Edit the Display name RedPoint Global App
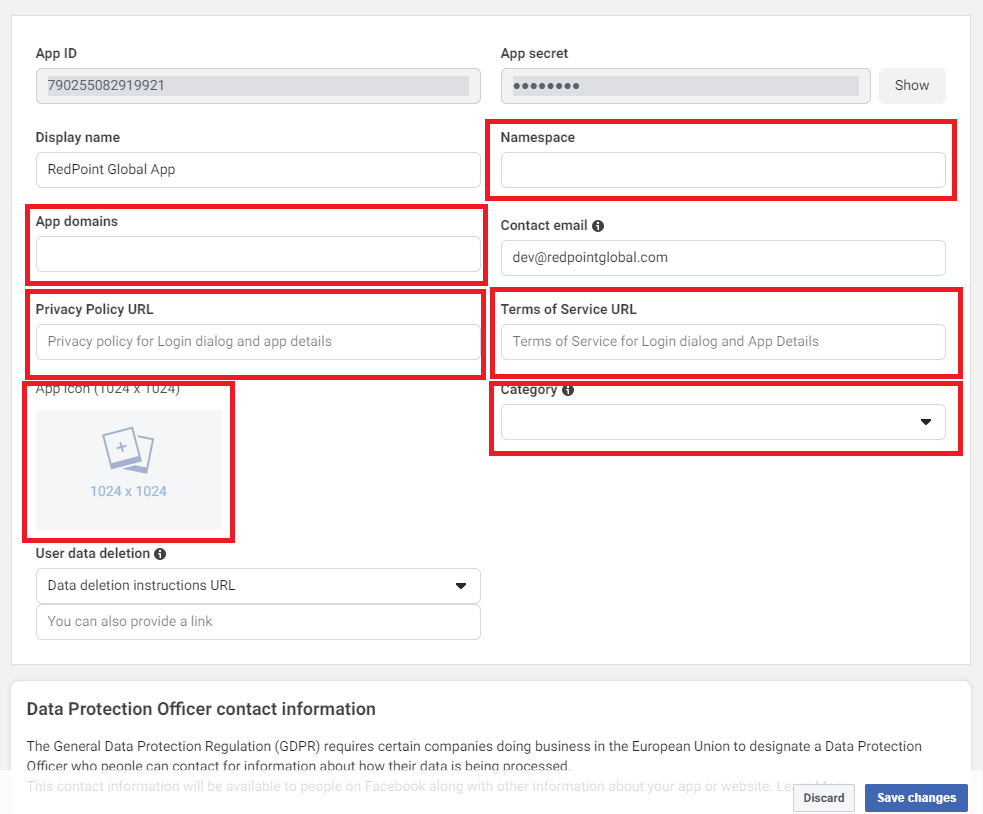The width and height of the screenshot is (983, 814). coord(258,170)
